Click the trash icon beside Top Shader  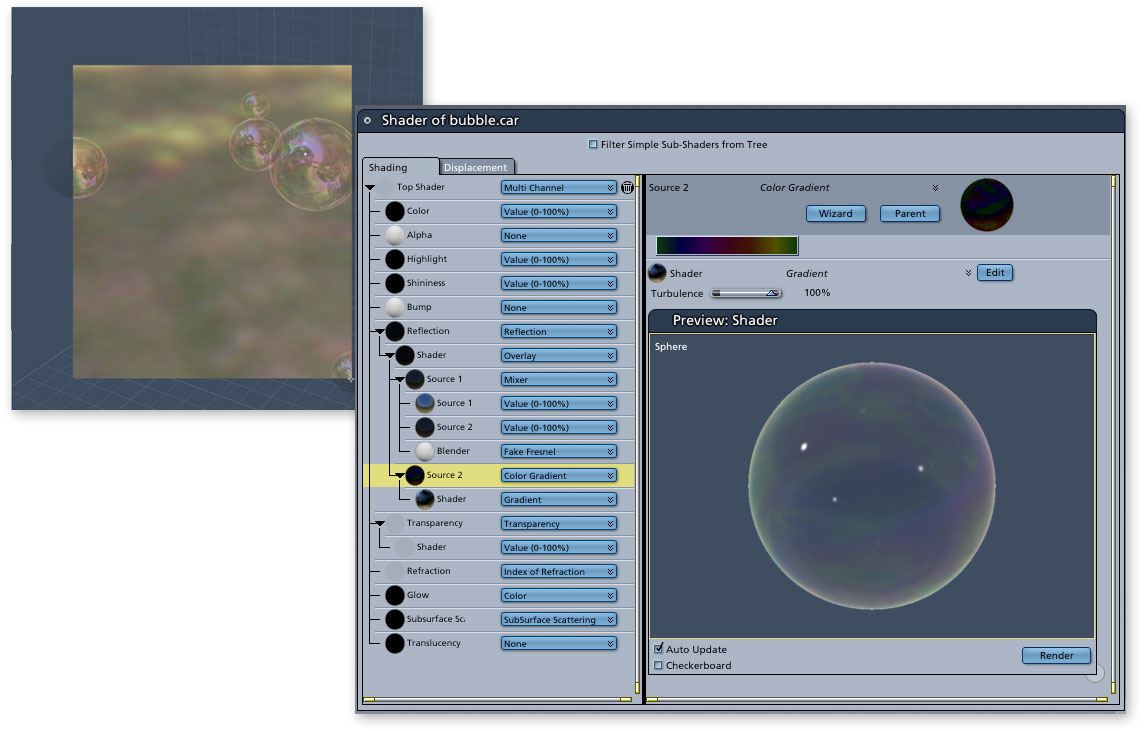[627, 187]
